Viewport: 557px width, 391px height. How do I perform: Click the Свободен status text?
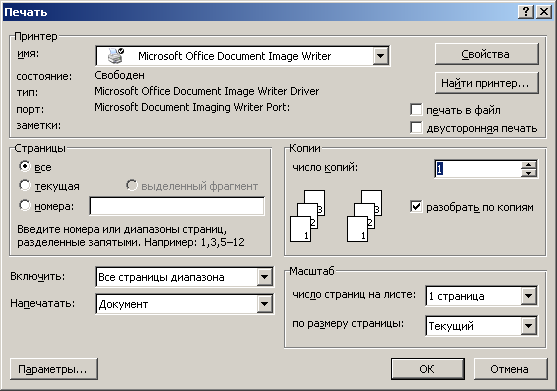click(x=119, y=75)
